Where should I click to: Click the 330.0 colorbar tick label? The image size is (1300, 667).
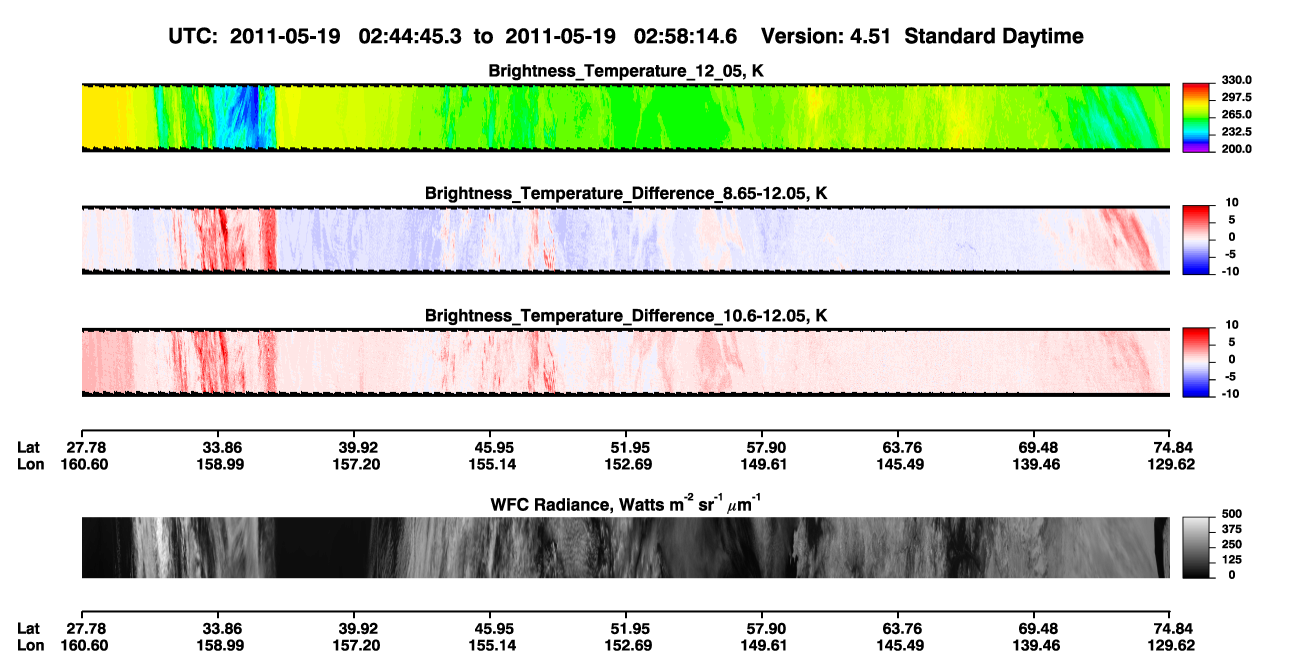(x=1236, y=80)
